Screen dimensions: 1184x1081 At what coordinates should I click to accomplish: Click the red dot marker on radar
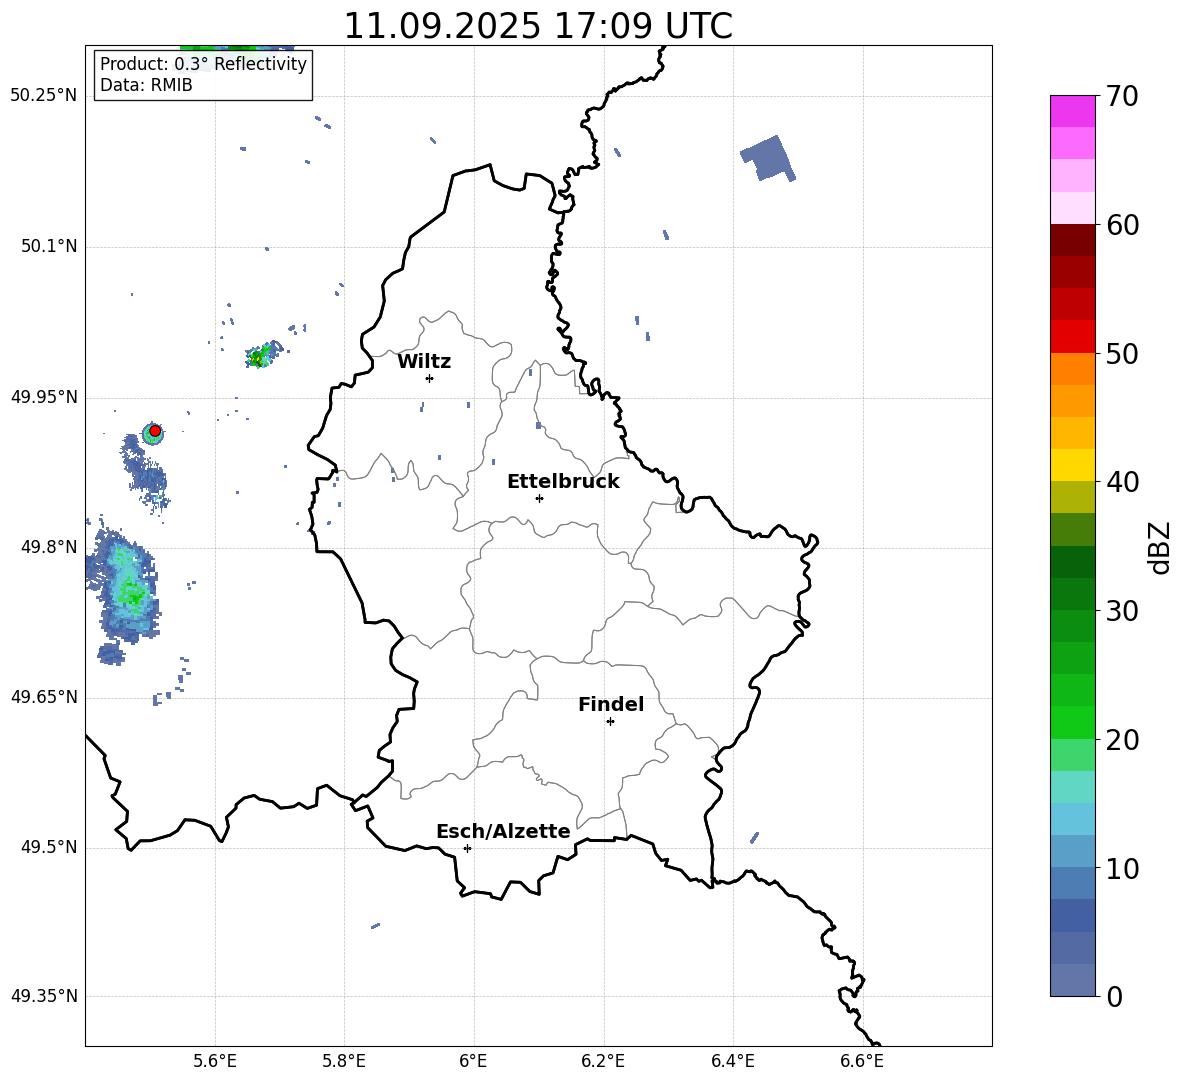(155, 431)
